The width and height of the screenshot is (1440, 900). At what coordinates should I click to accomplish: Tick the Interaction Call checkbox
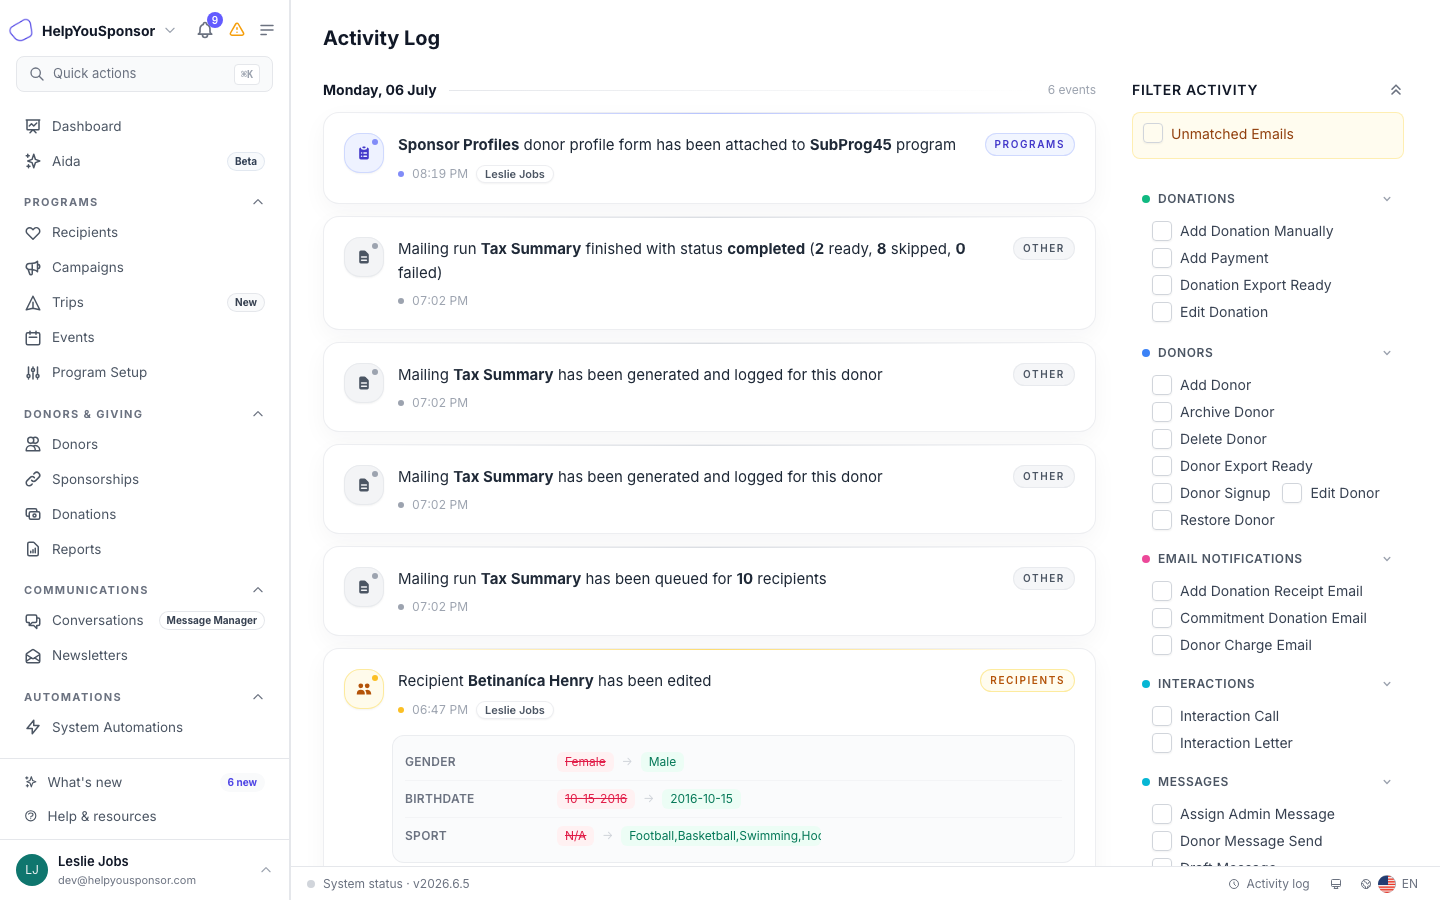(x=1162, y=716)
